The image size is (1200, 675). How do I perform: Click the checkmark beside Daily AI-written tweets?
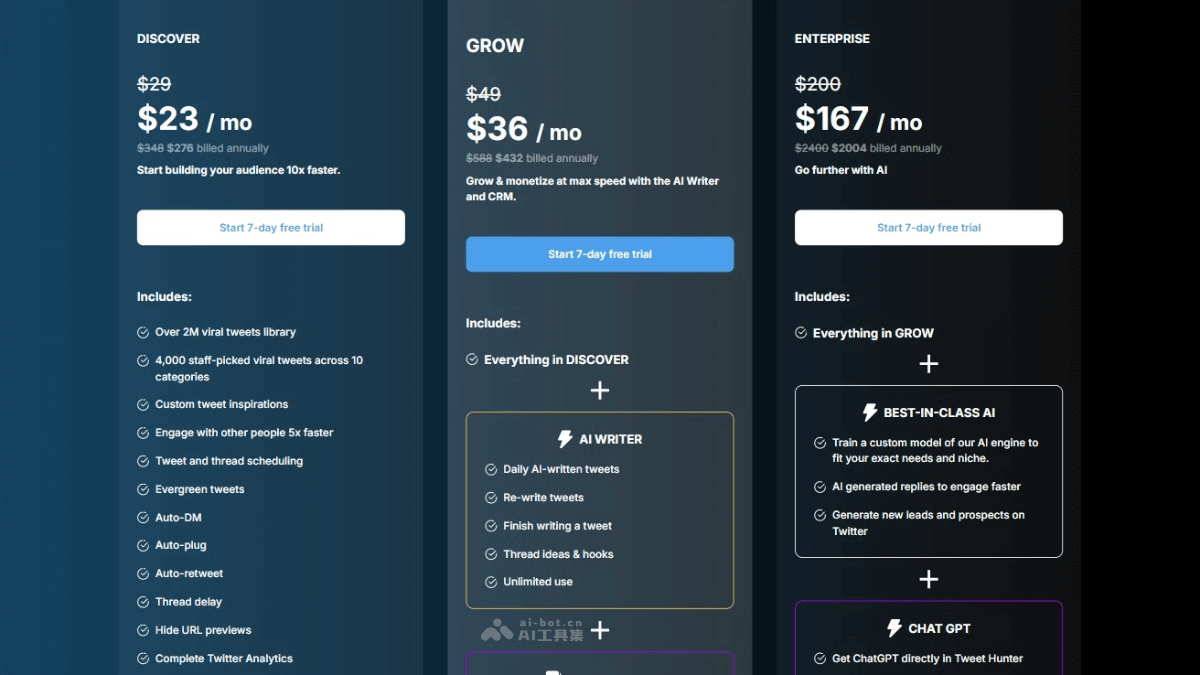pyautogui.click(x=491, y=469)
